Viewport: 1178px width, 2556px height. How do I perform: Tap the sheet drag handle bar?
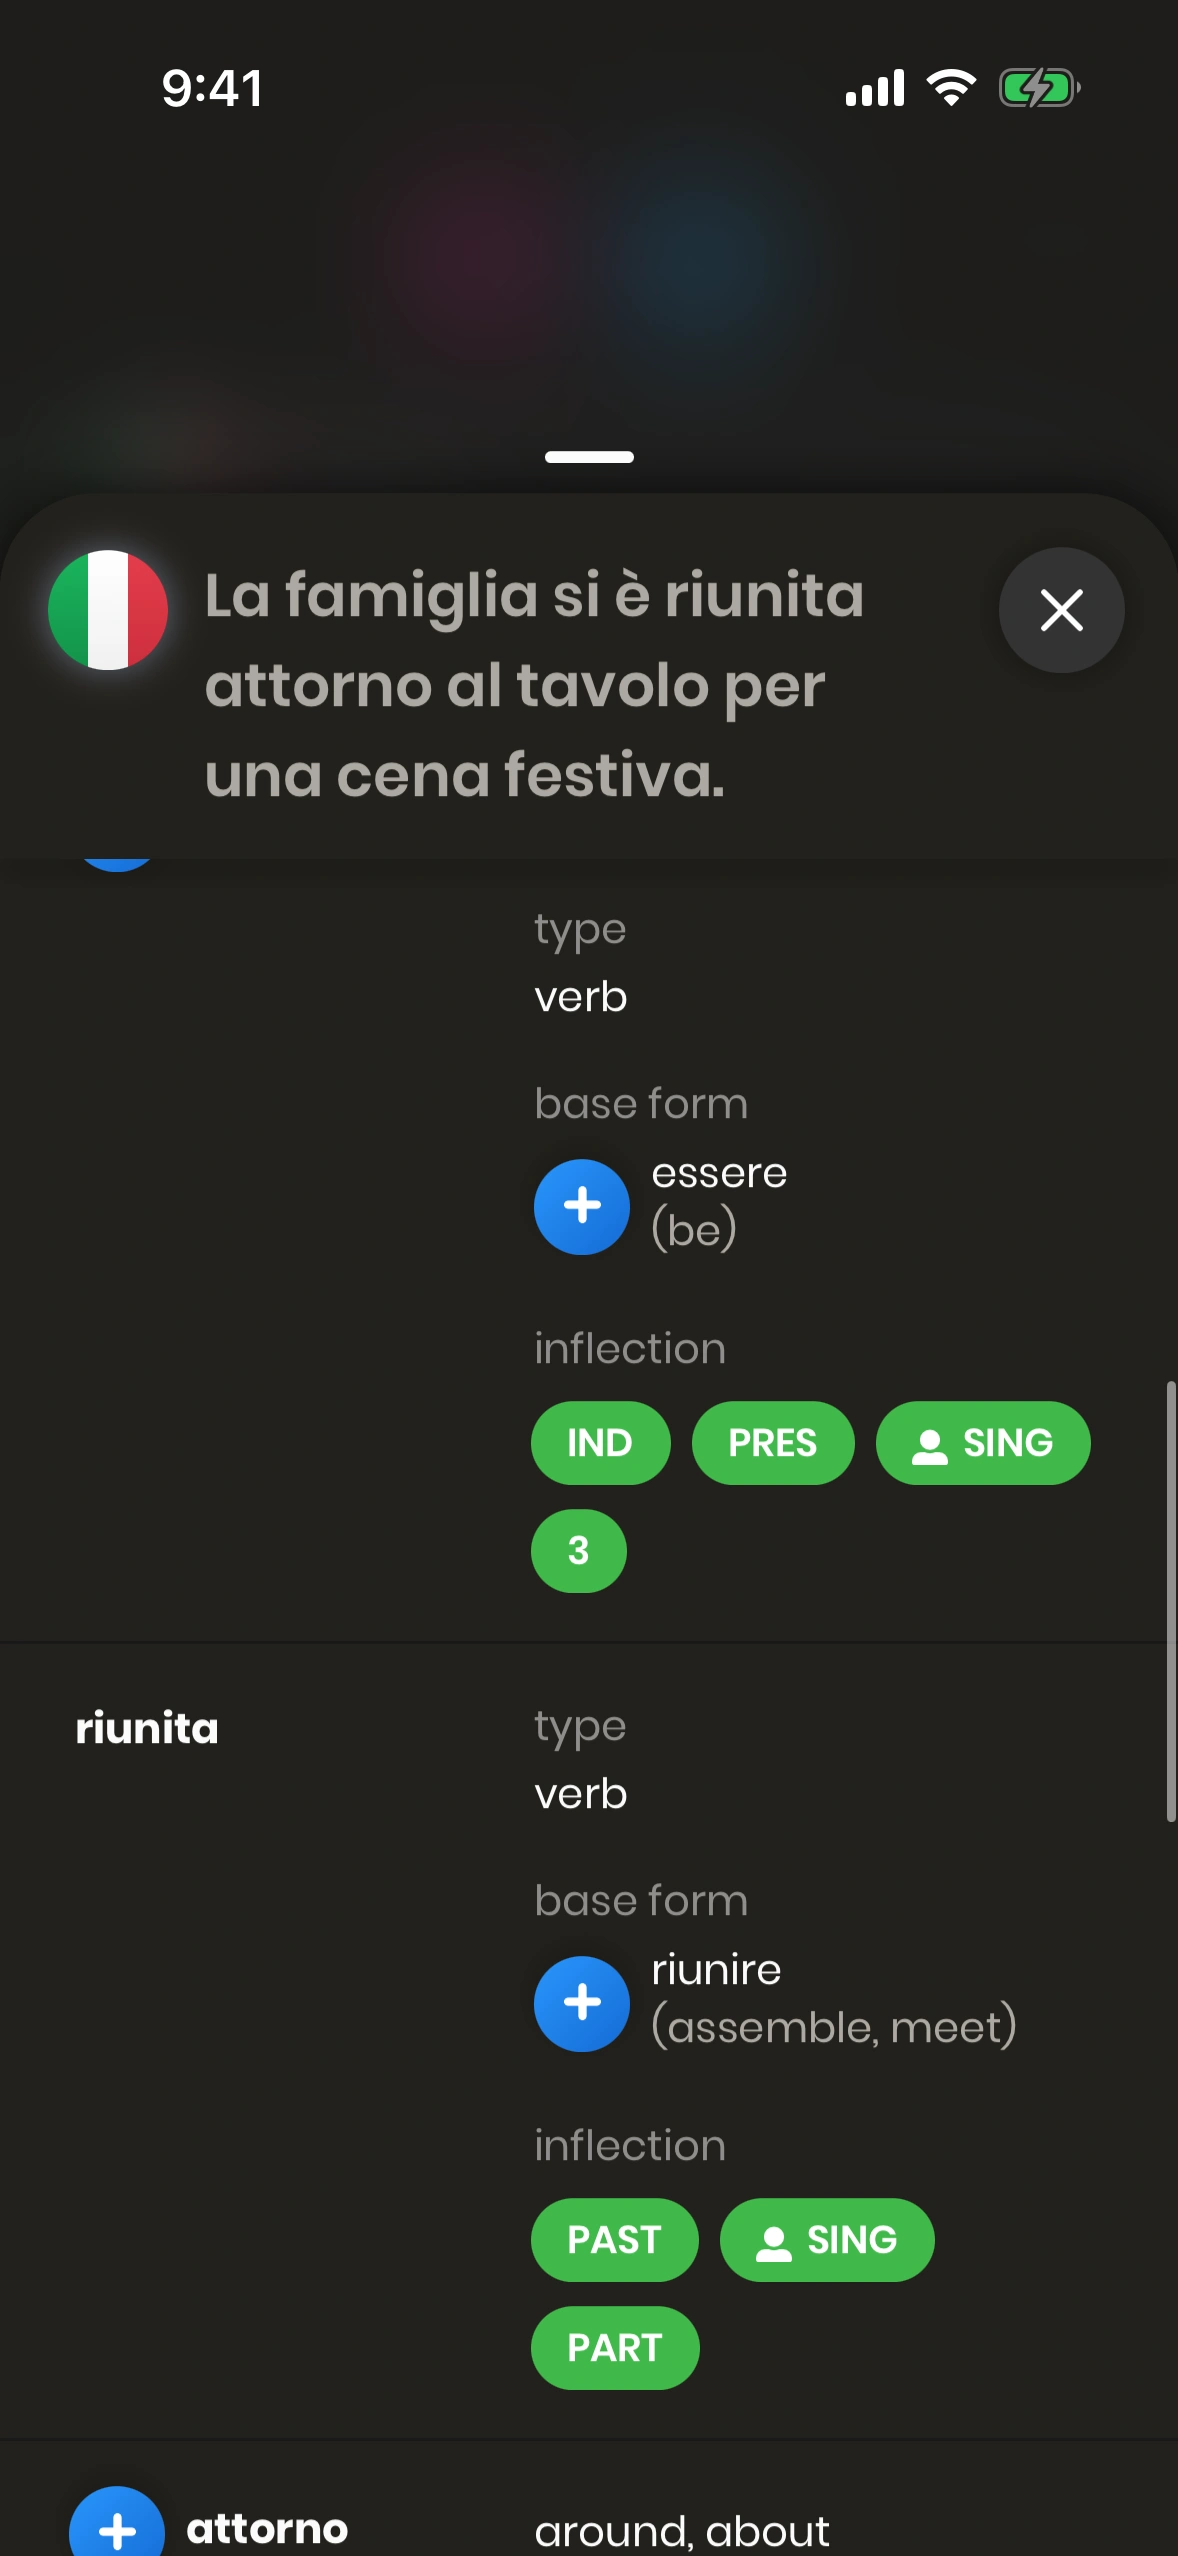pyautogui.click(x=589, y=457)
